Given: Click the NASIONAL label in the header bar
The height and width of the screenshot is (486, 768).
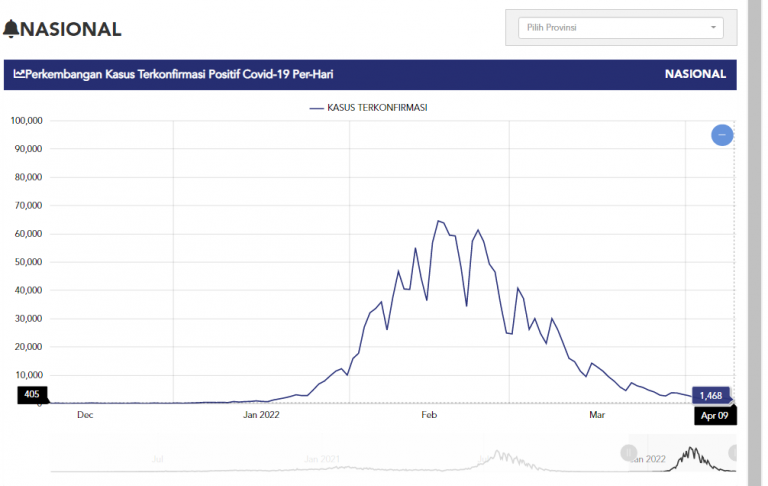Looking at the screenshot, I should [x=695, y=74].
